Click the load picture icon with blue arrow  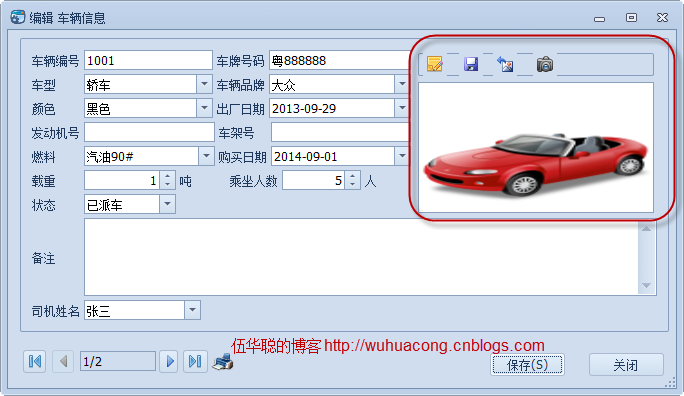coord(505,65)
